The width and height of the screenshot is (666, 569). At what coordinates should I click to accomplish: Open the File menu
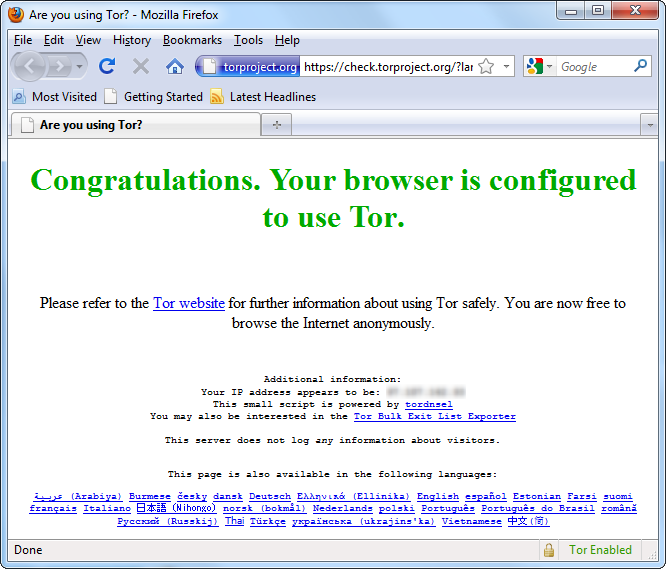tap(23, 40)
